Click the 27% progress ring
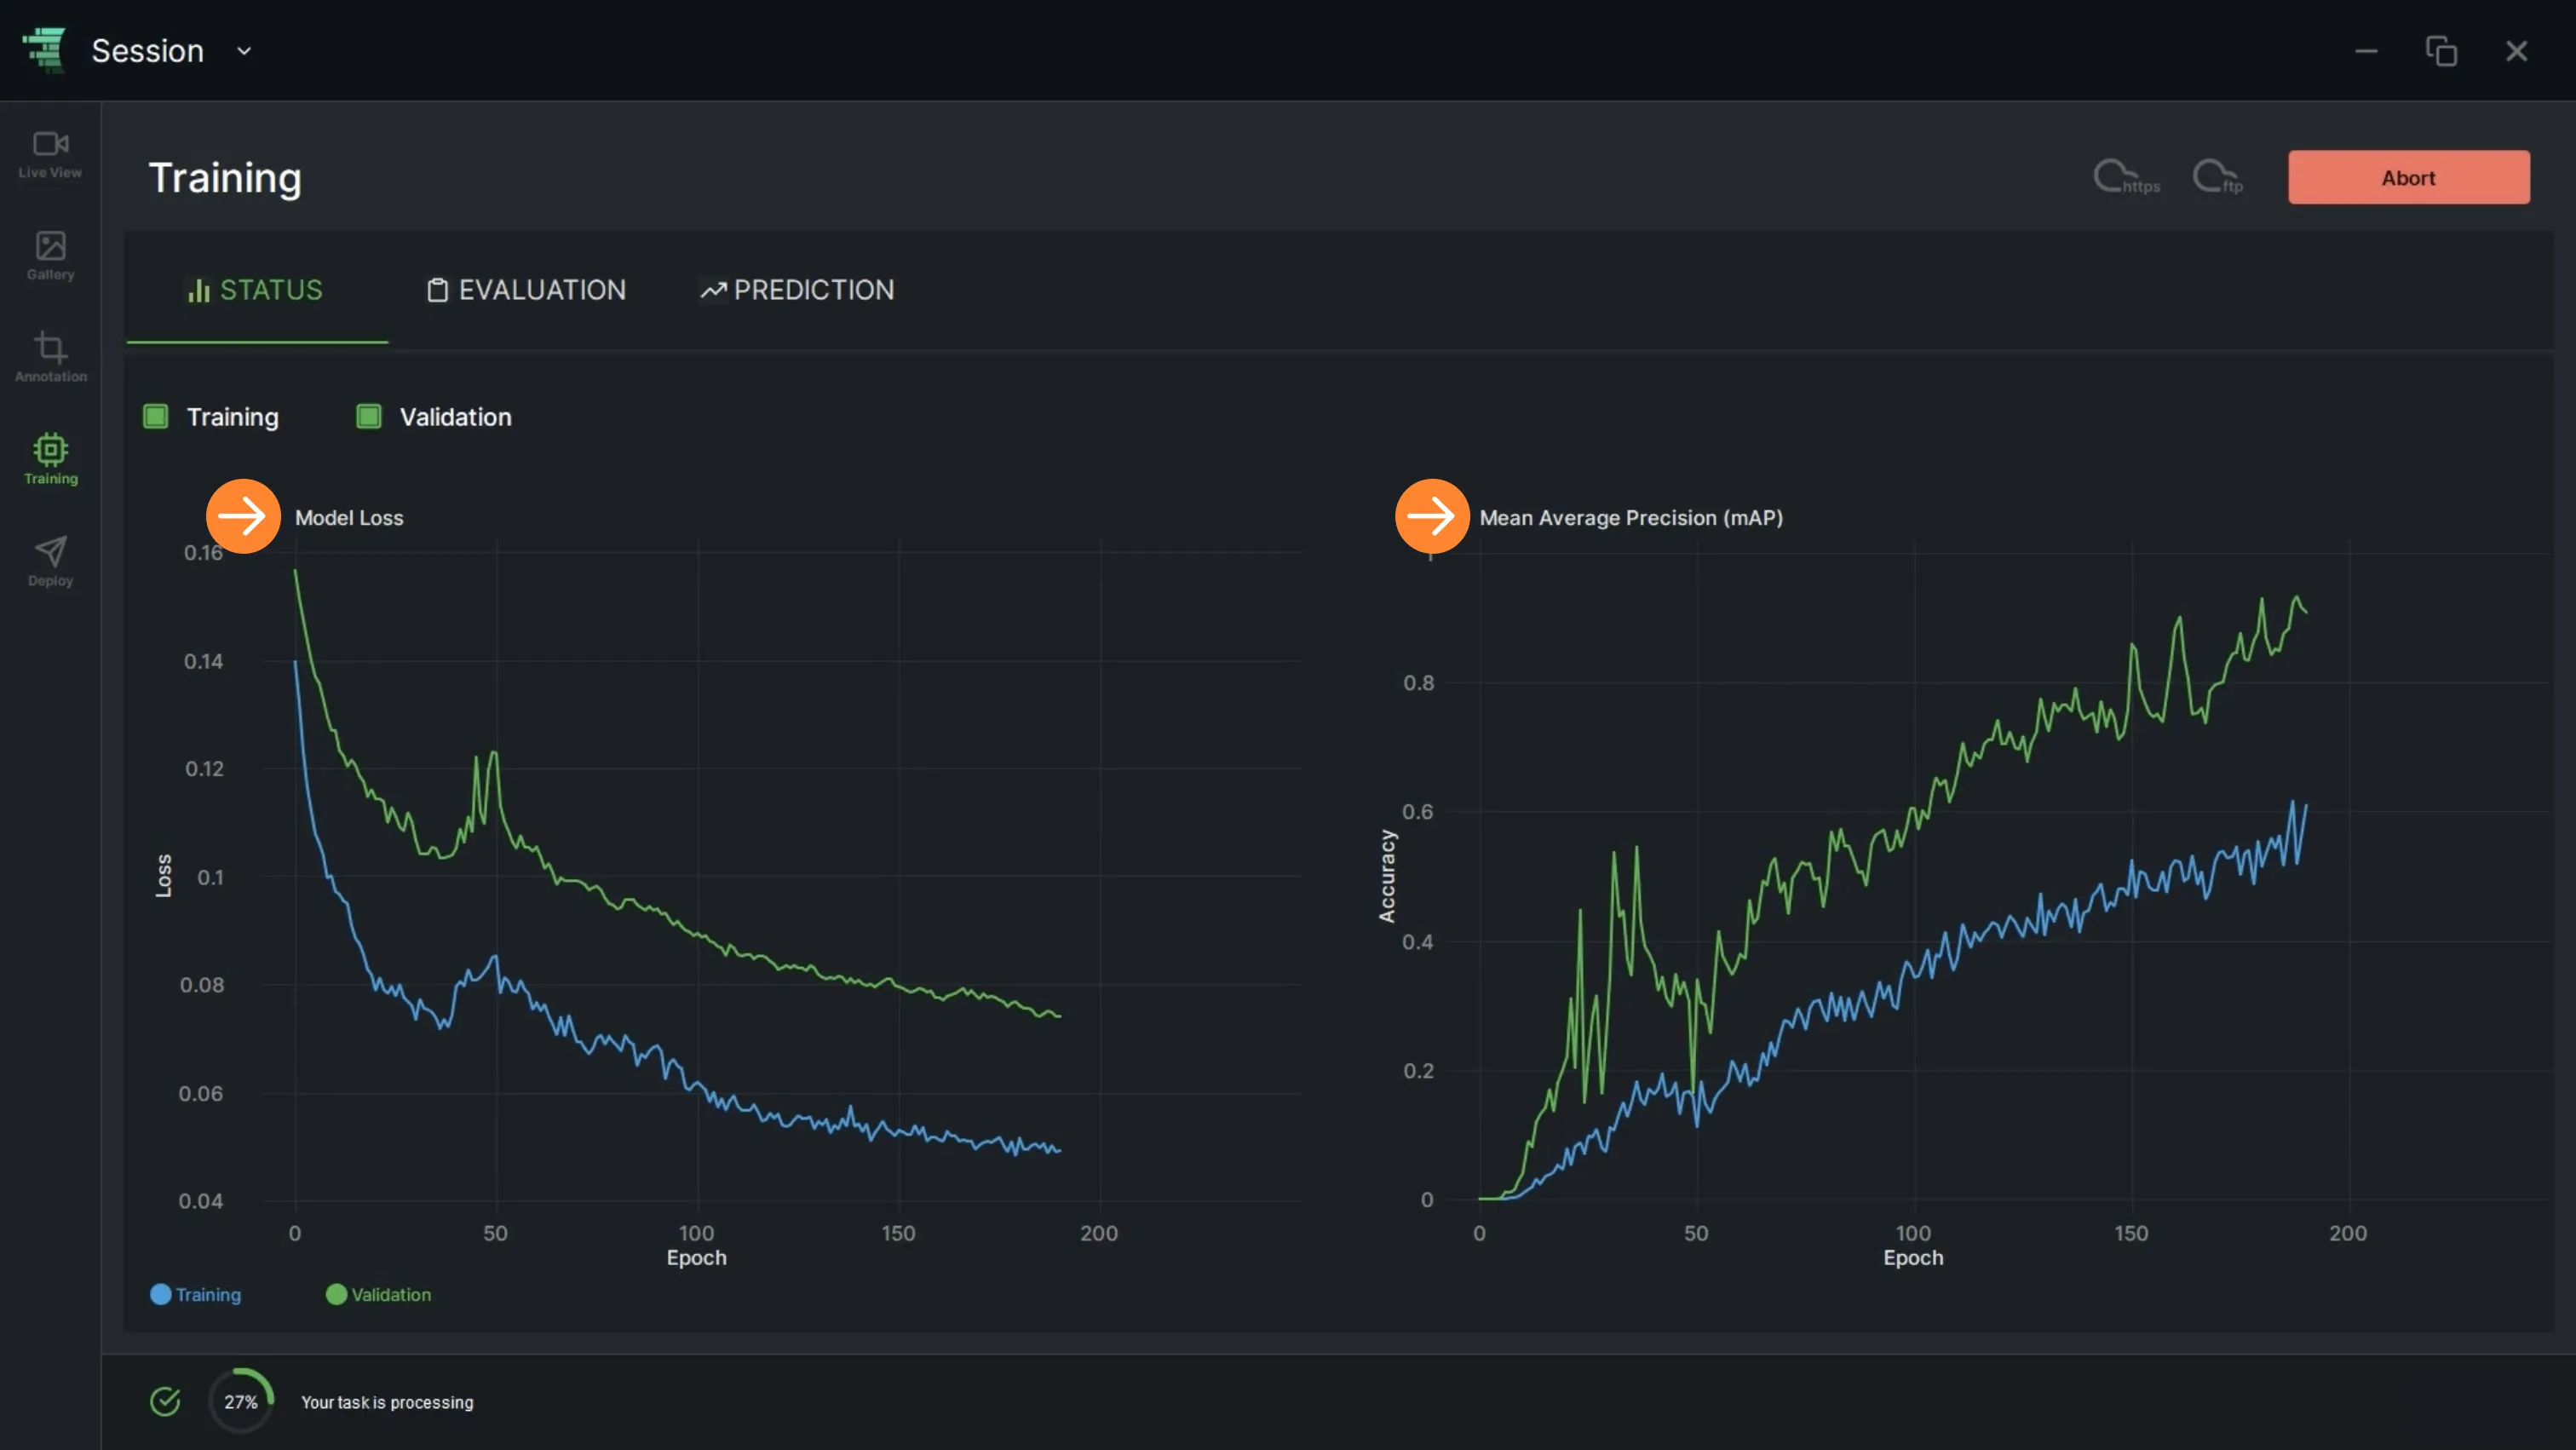 coord(241,1401)
